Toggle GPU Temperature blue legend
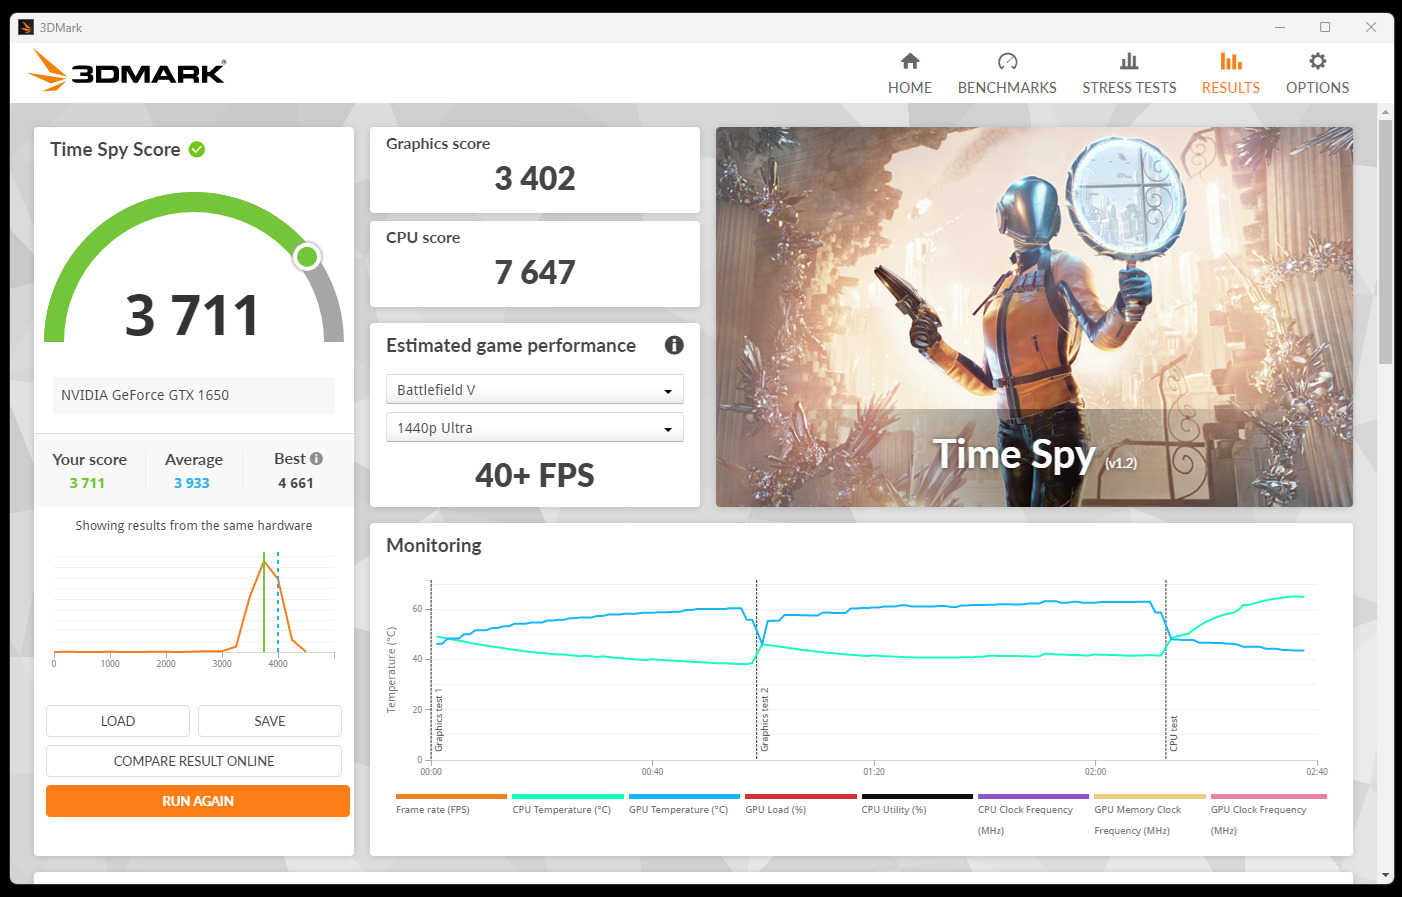 pyautogui.click(x=684, y=804)
